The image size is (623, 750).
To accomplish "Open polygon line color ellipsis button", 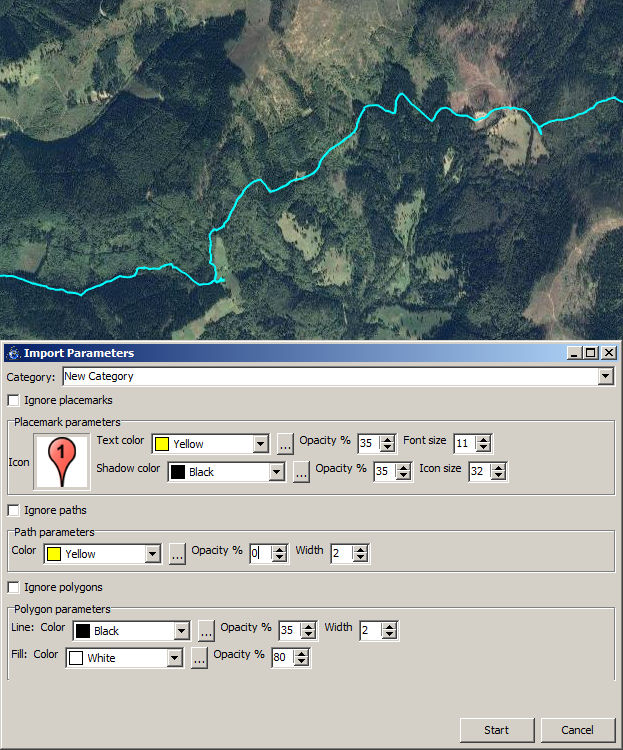I will pos(206,631).
